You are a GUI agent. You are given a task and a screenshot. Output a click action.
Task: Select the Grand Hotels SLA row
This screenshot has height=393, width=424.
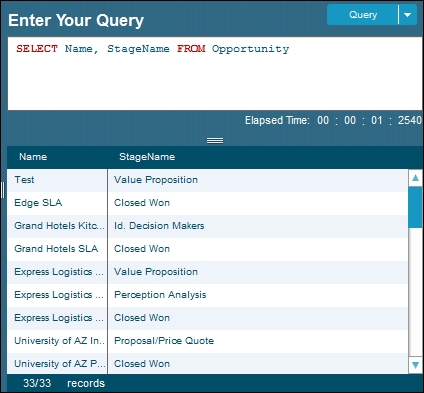point(207,249)
